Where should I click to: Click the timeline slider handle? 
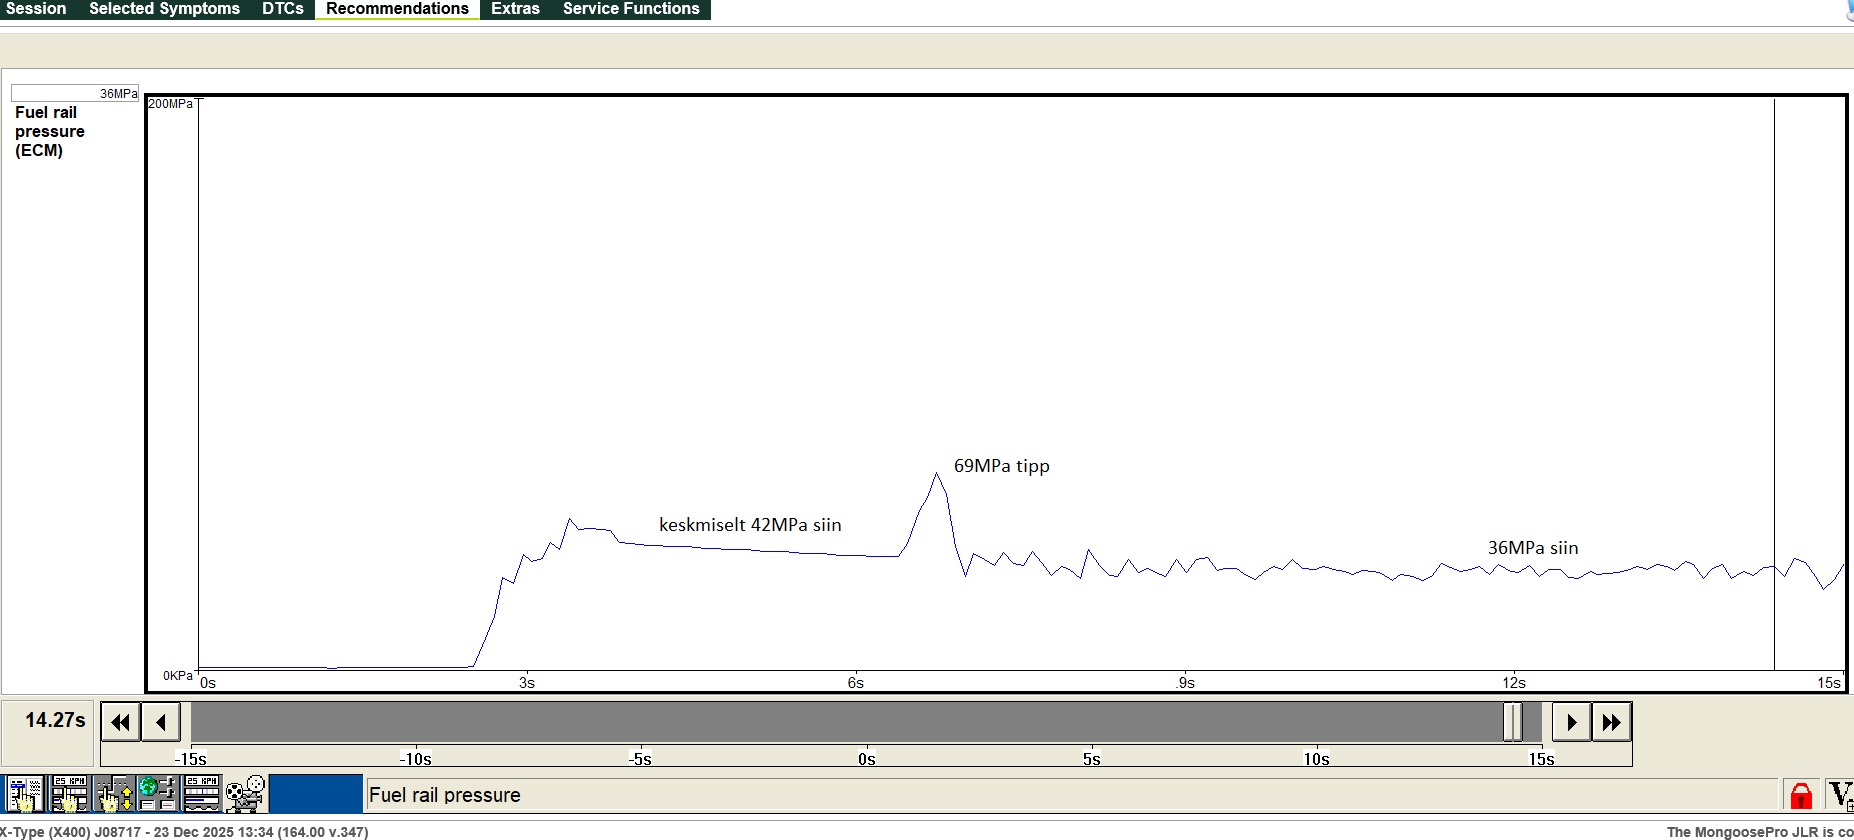(x=1513, y=722)
